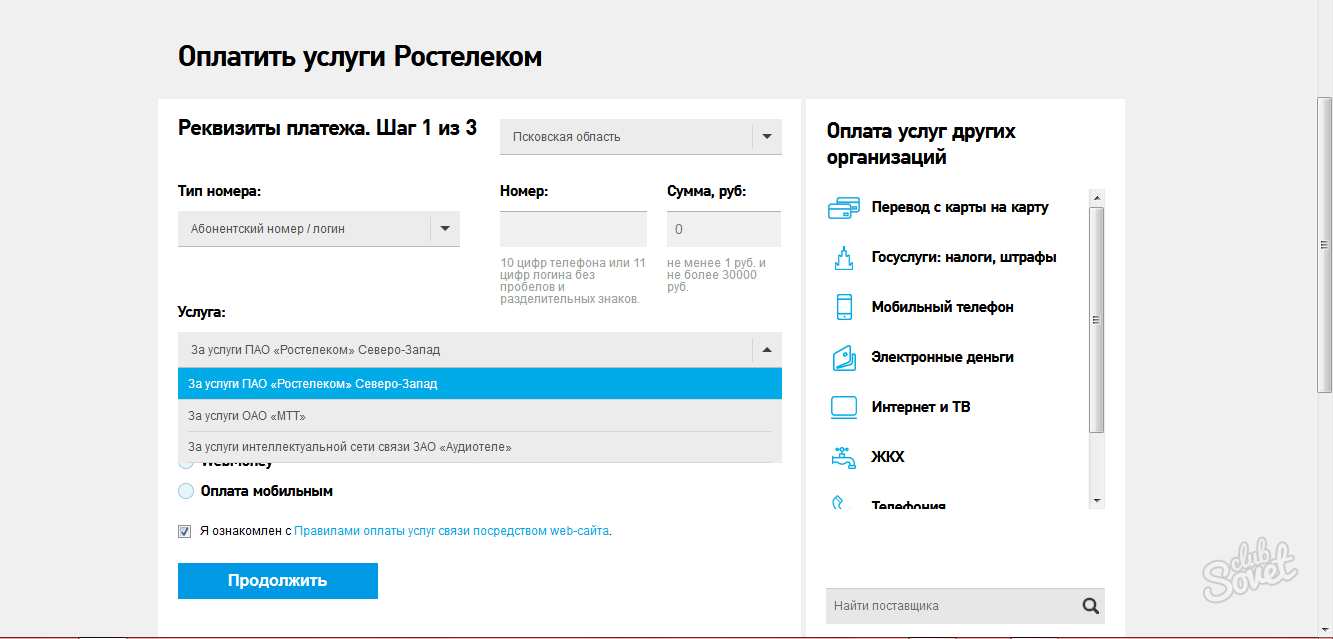The width and height of the screenshot is (1333, 639).
Task: Open the Тип номера dropdown
Action: (x=319, y=229)
